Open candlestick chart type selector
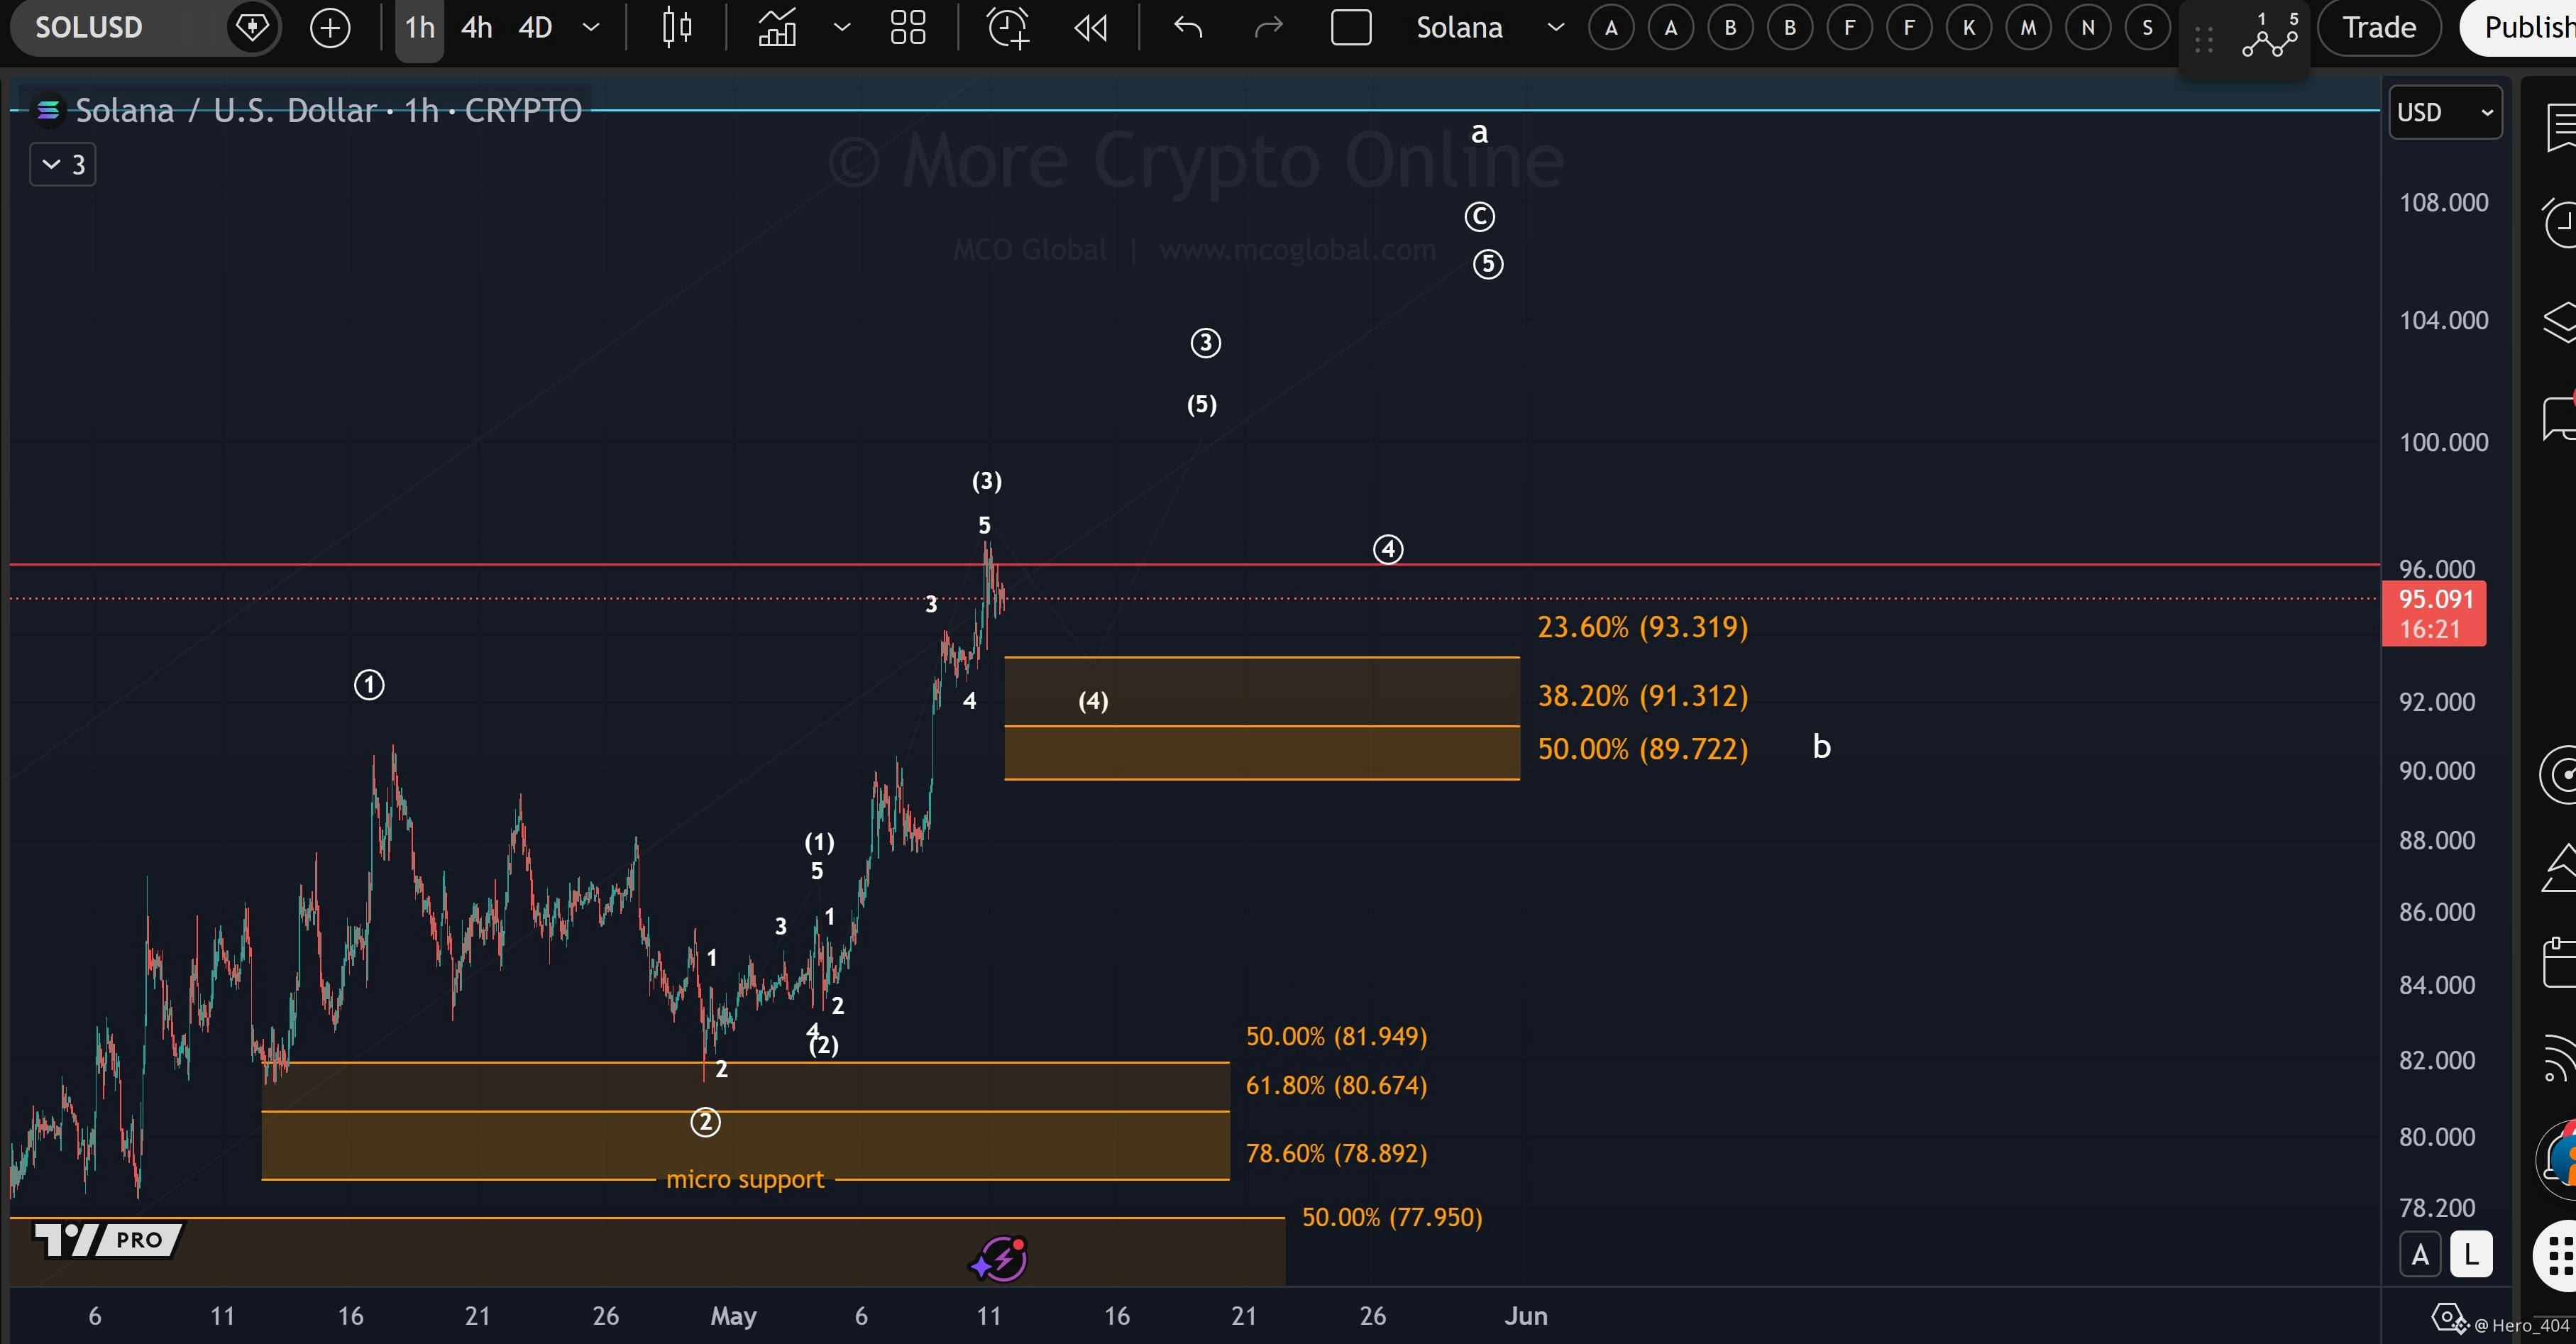The height and width of the screenshot is (1344, 2576). [x=677, y=27]
